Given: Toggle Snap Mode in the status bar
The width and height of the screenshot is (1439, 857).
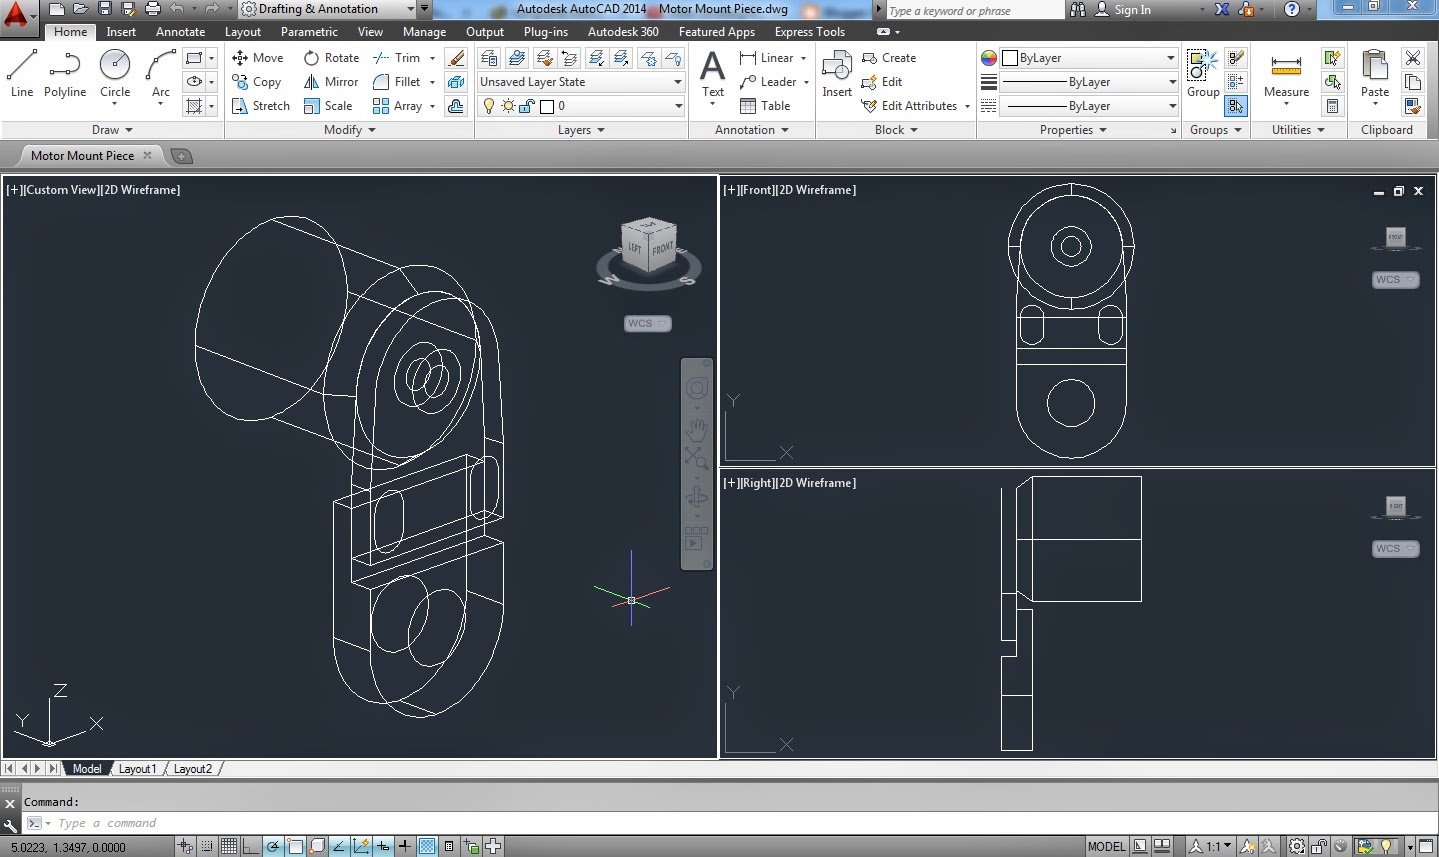Looking at the screenshot, I should pos(206,846).
